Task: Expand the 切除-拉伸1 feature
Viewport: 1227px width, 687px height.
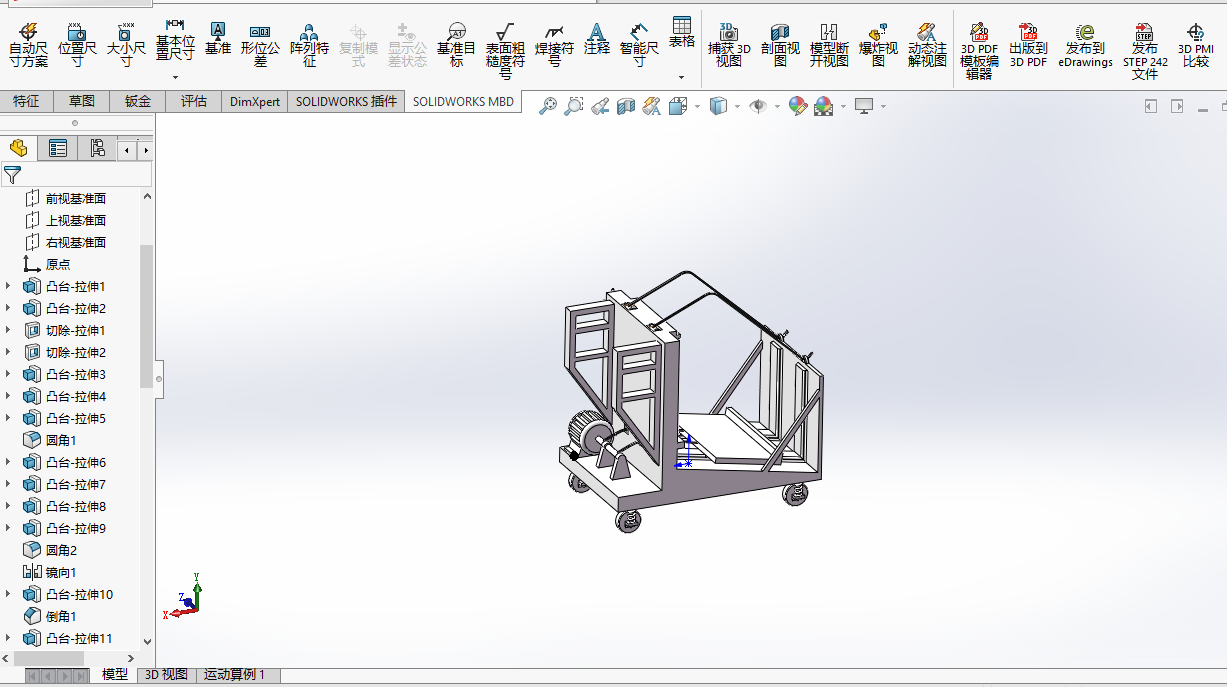Action: click(9, 330)
